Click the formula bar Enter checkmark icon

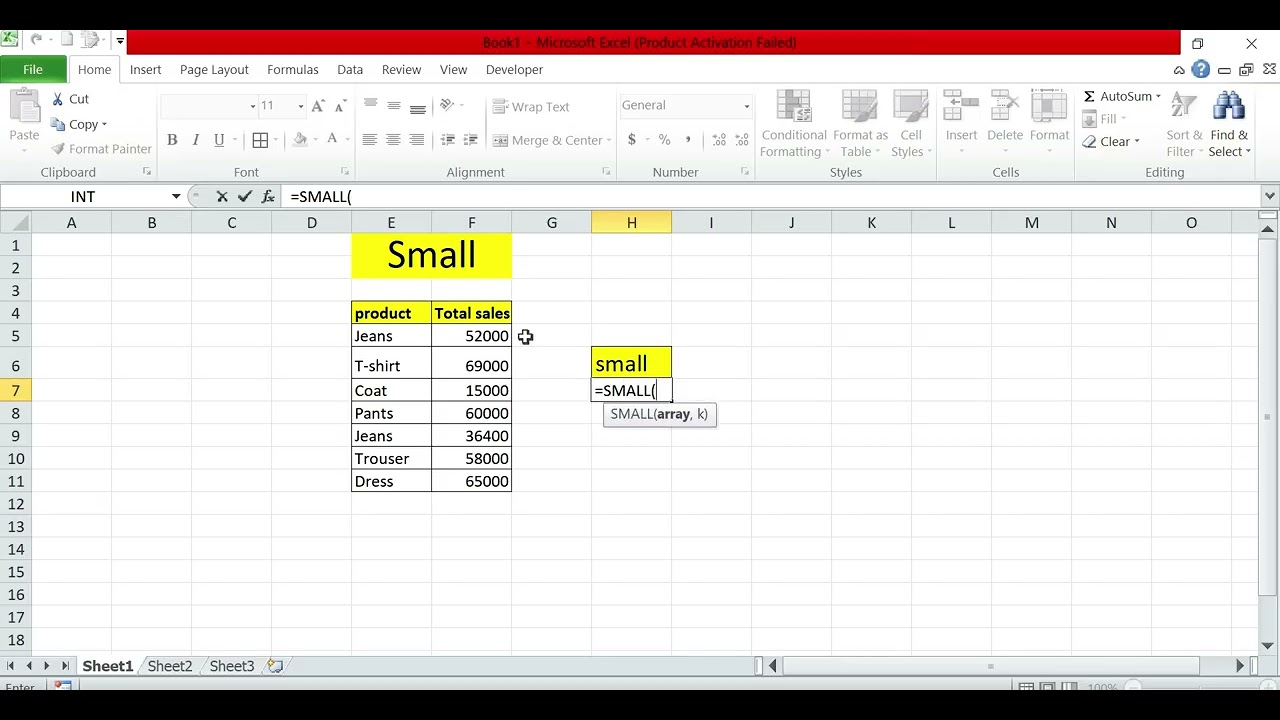click(245, 197)
